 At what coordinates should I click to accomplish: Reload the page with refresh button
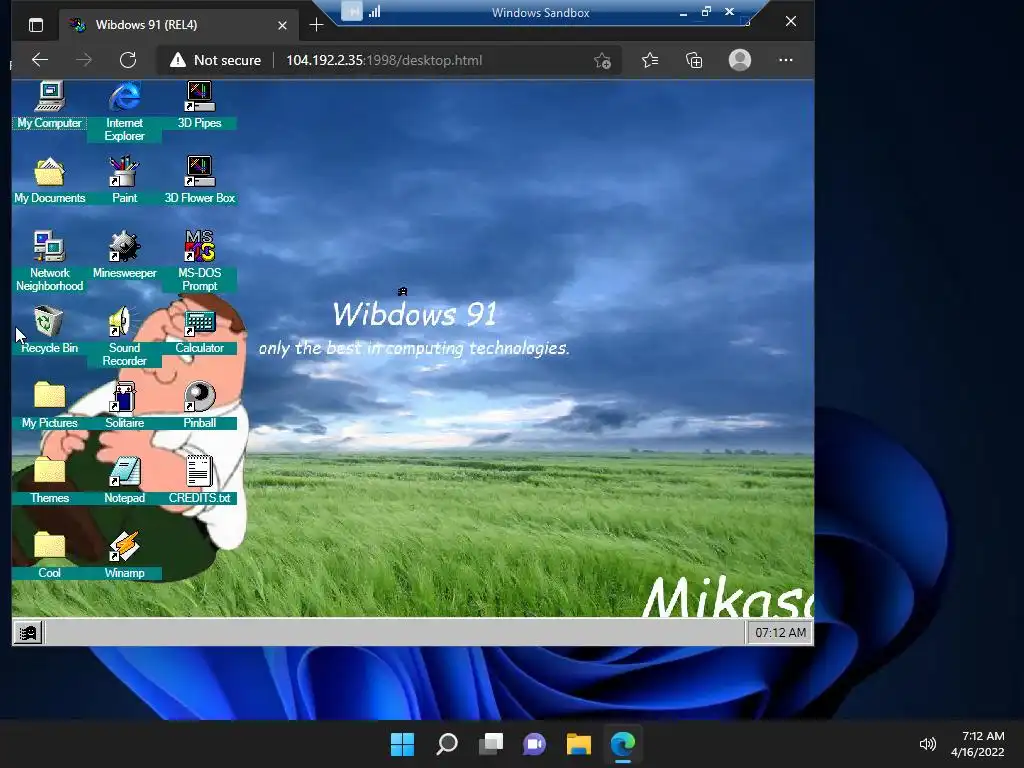[128, 60]
